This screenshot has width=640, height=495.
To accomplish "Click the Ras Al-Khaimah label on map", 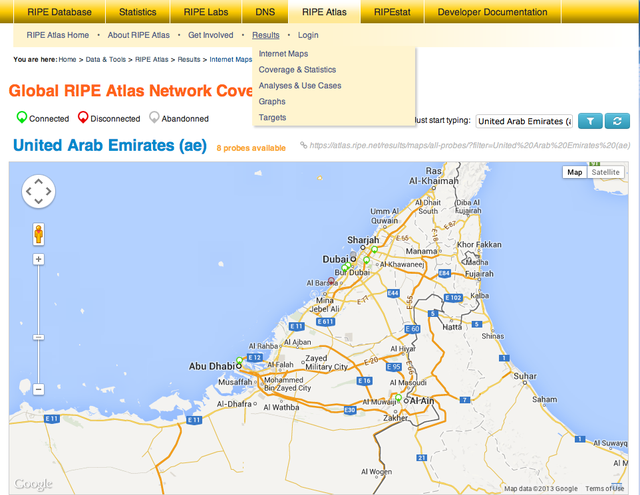I will coord(434,176).
